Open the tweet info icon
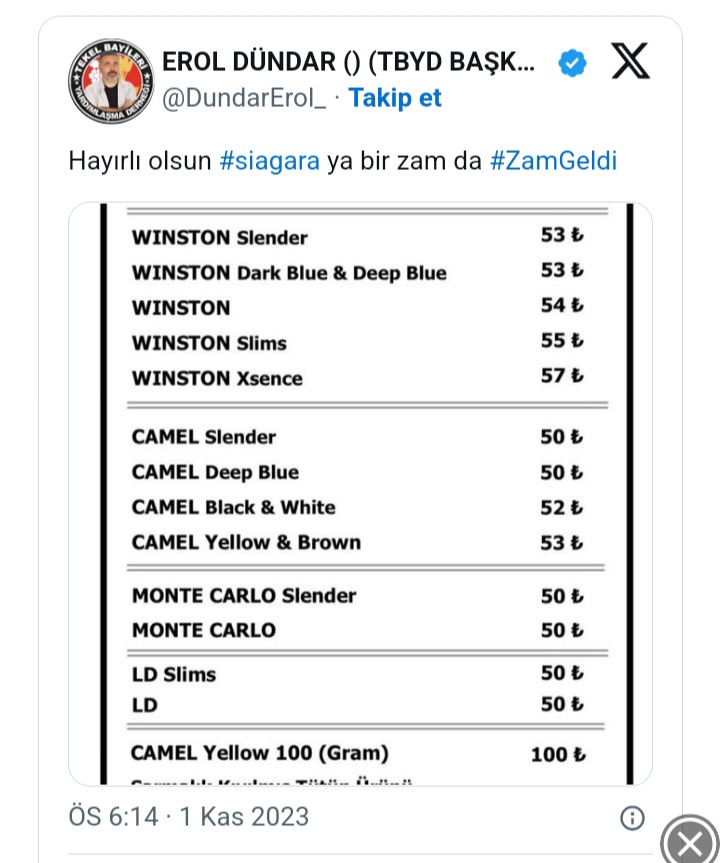Screen dimensions: 720x863 [x=632, y=818]
